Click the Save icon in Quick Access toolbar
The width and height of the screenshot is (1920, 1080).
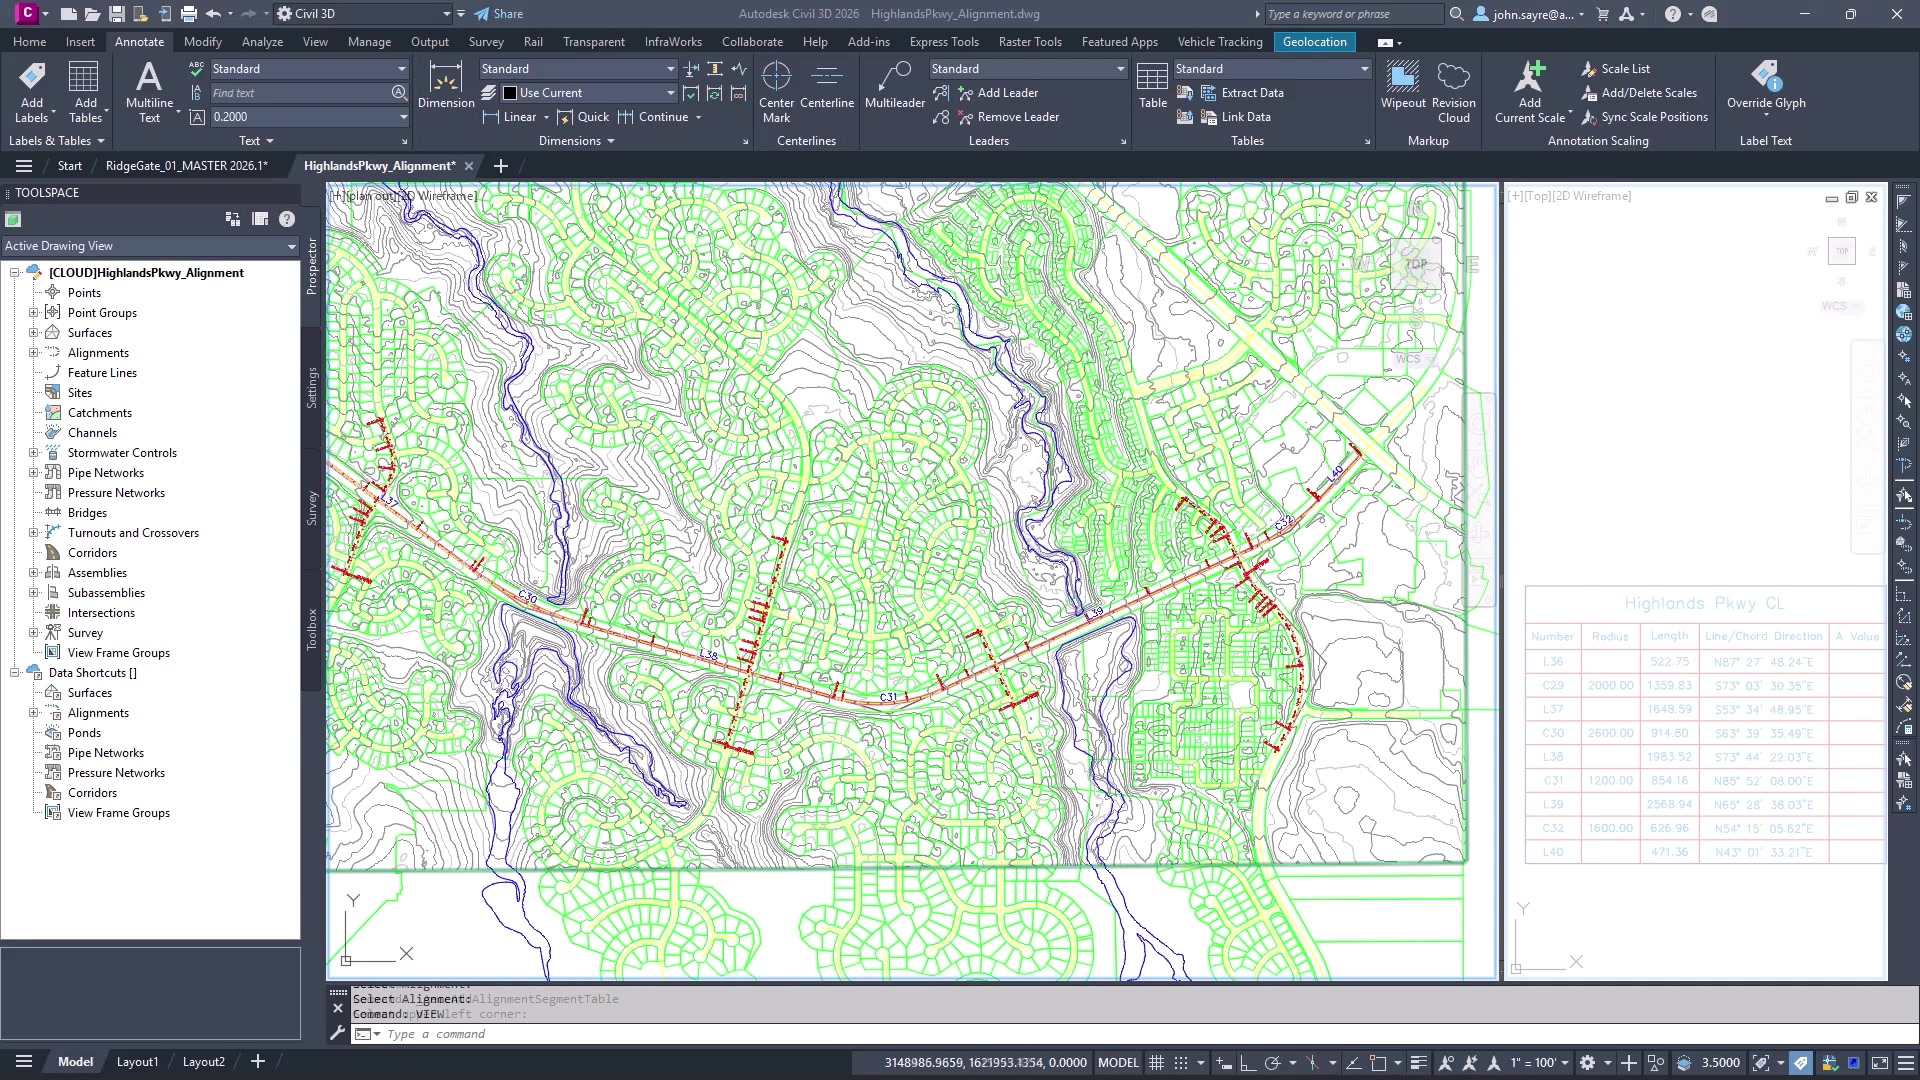point(117,14)
